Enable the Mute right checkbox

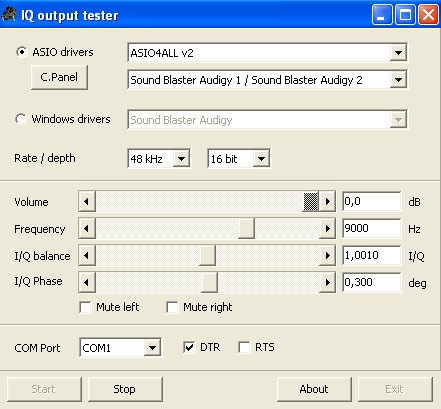pos(172,307)
